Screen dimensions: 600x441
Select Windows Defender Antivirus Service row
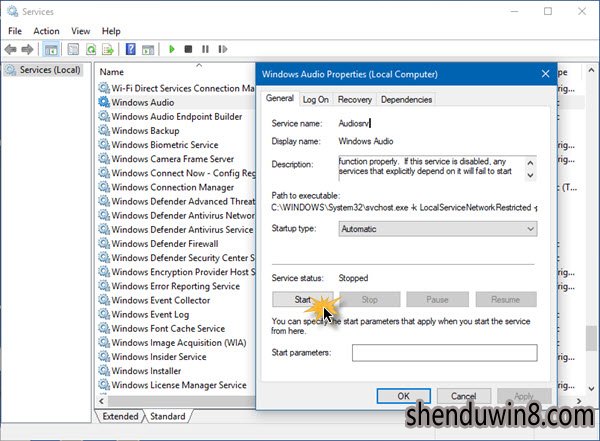point(176,229)
